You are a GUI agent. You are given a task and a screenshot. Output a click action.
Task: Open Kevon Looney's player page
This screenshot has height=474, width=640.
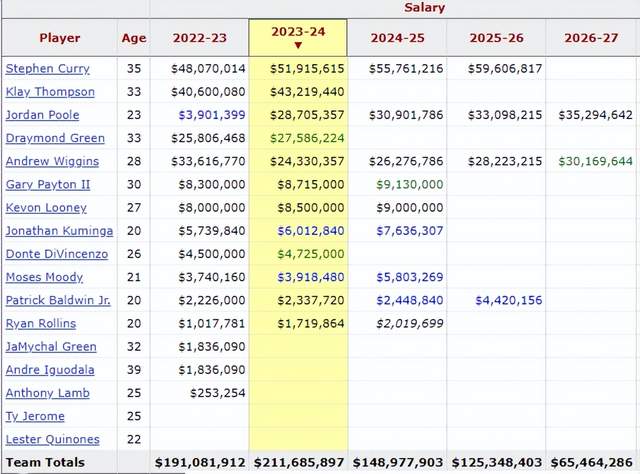pyautogui.click(x=46, y=208)
